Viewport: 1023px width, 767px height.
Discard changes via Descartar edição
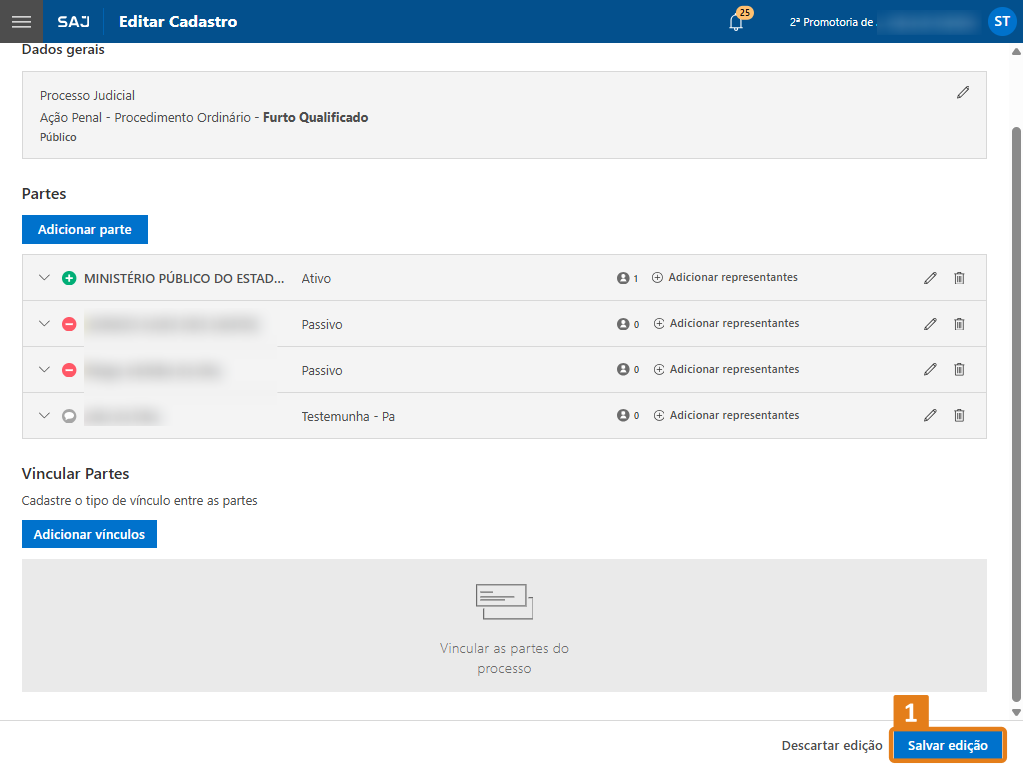pyautogui.click(x=831, y=745)
